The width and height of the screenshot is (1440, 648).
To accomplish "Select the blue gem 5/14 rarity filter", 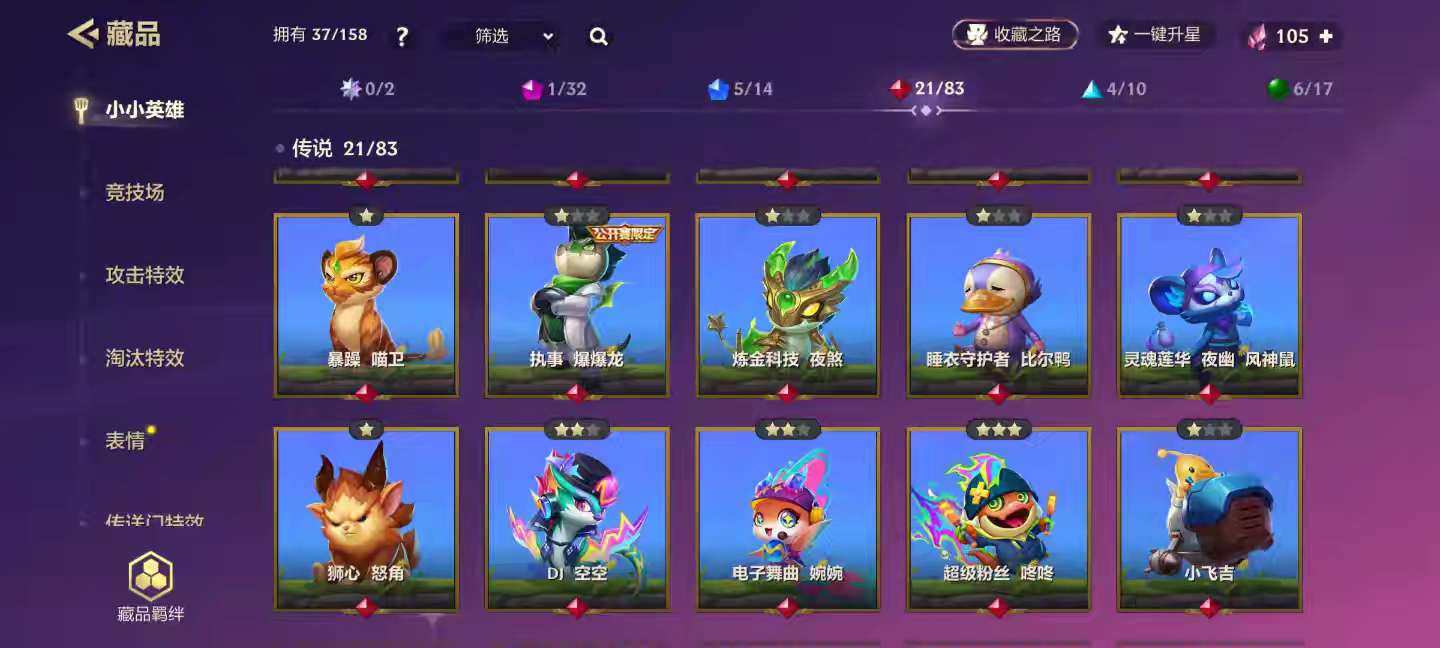I will point(740,89).
